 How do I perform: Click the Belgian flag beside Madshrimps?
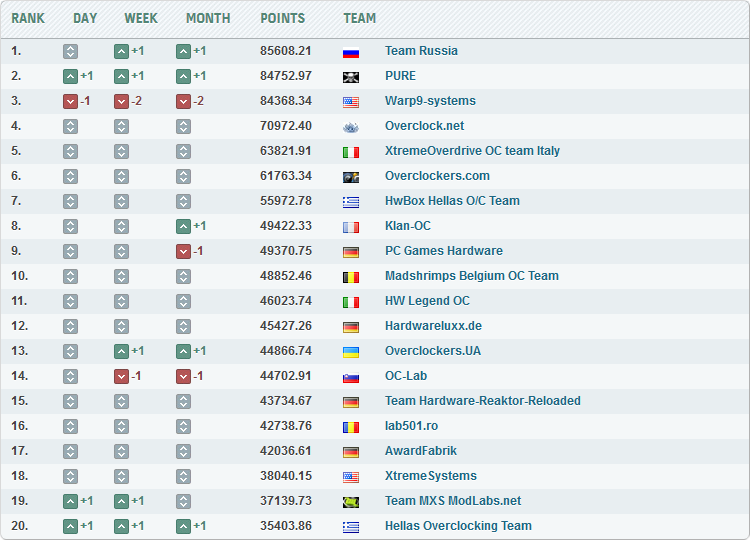coord(350,276)
